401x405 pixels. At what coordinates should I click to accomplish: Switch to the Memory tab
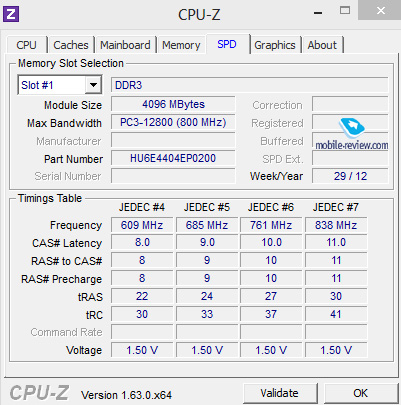(181, 45)
